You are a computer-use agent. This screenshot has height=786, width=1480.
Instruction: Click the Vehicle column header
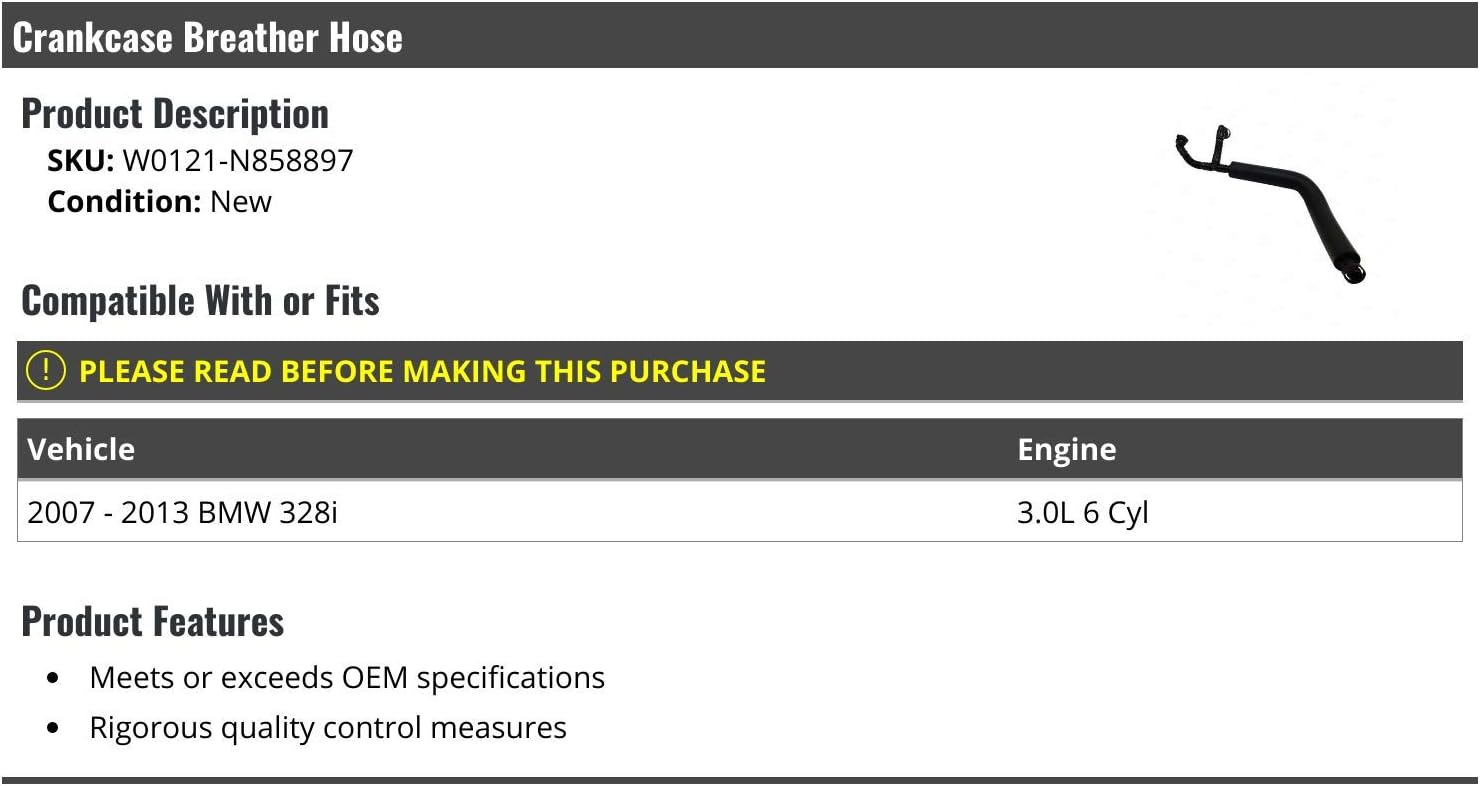pos(81,449)
